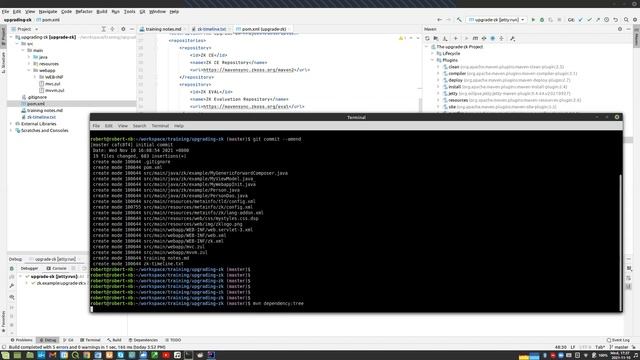
Task: Switch to Console tab in Debug panel
Action: pyautogui.click(x=56, y=269)
